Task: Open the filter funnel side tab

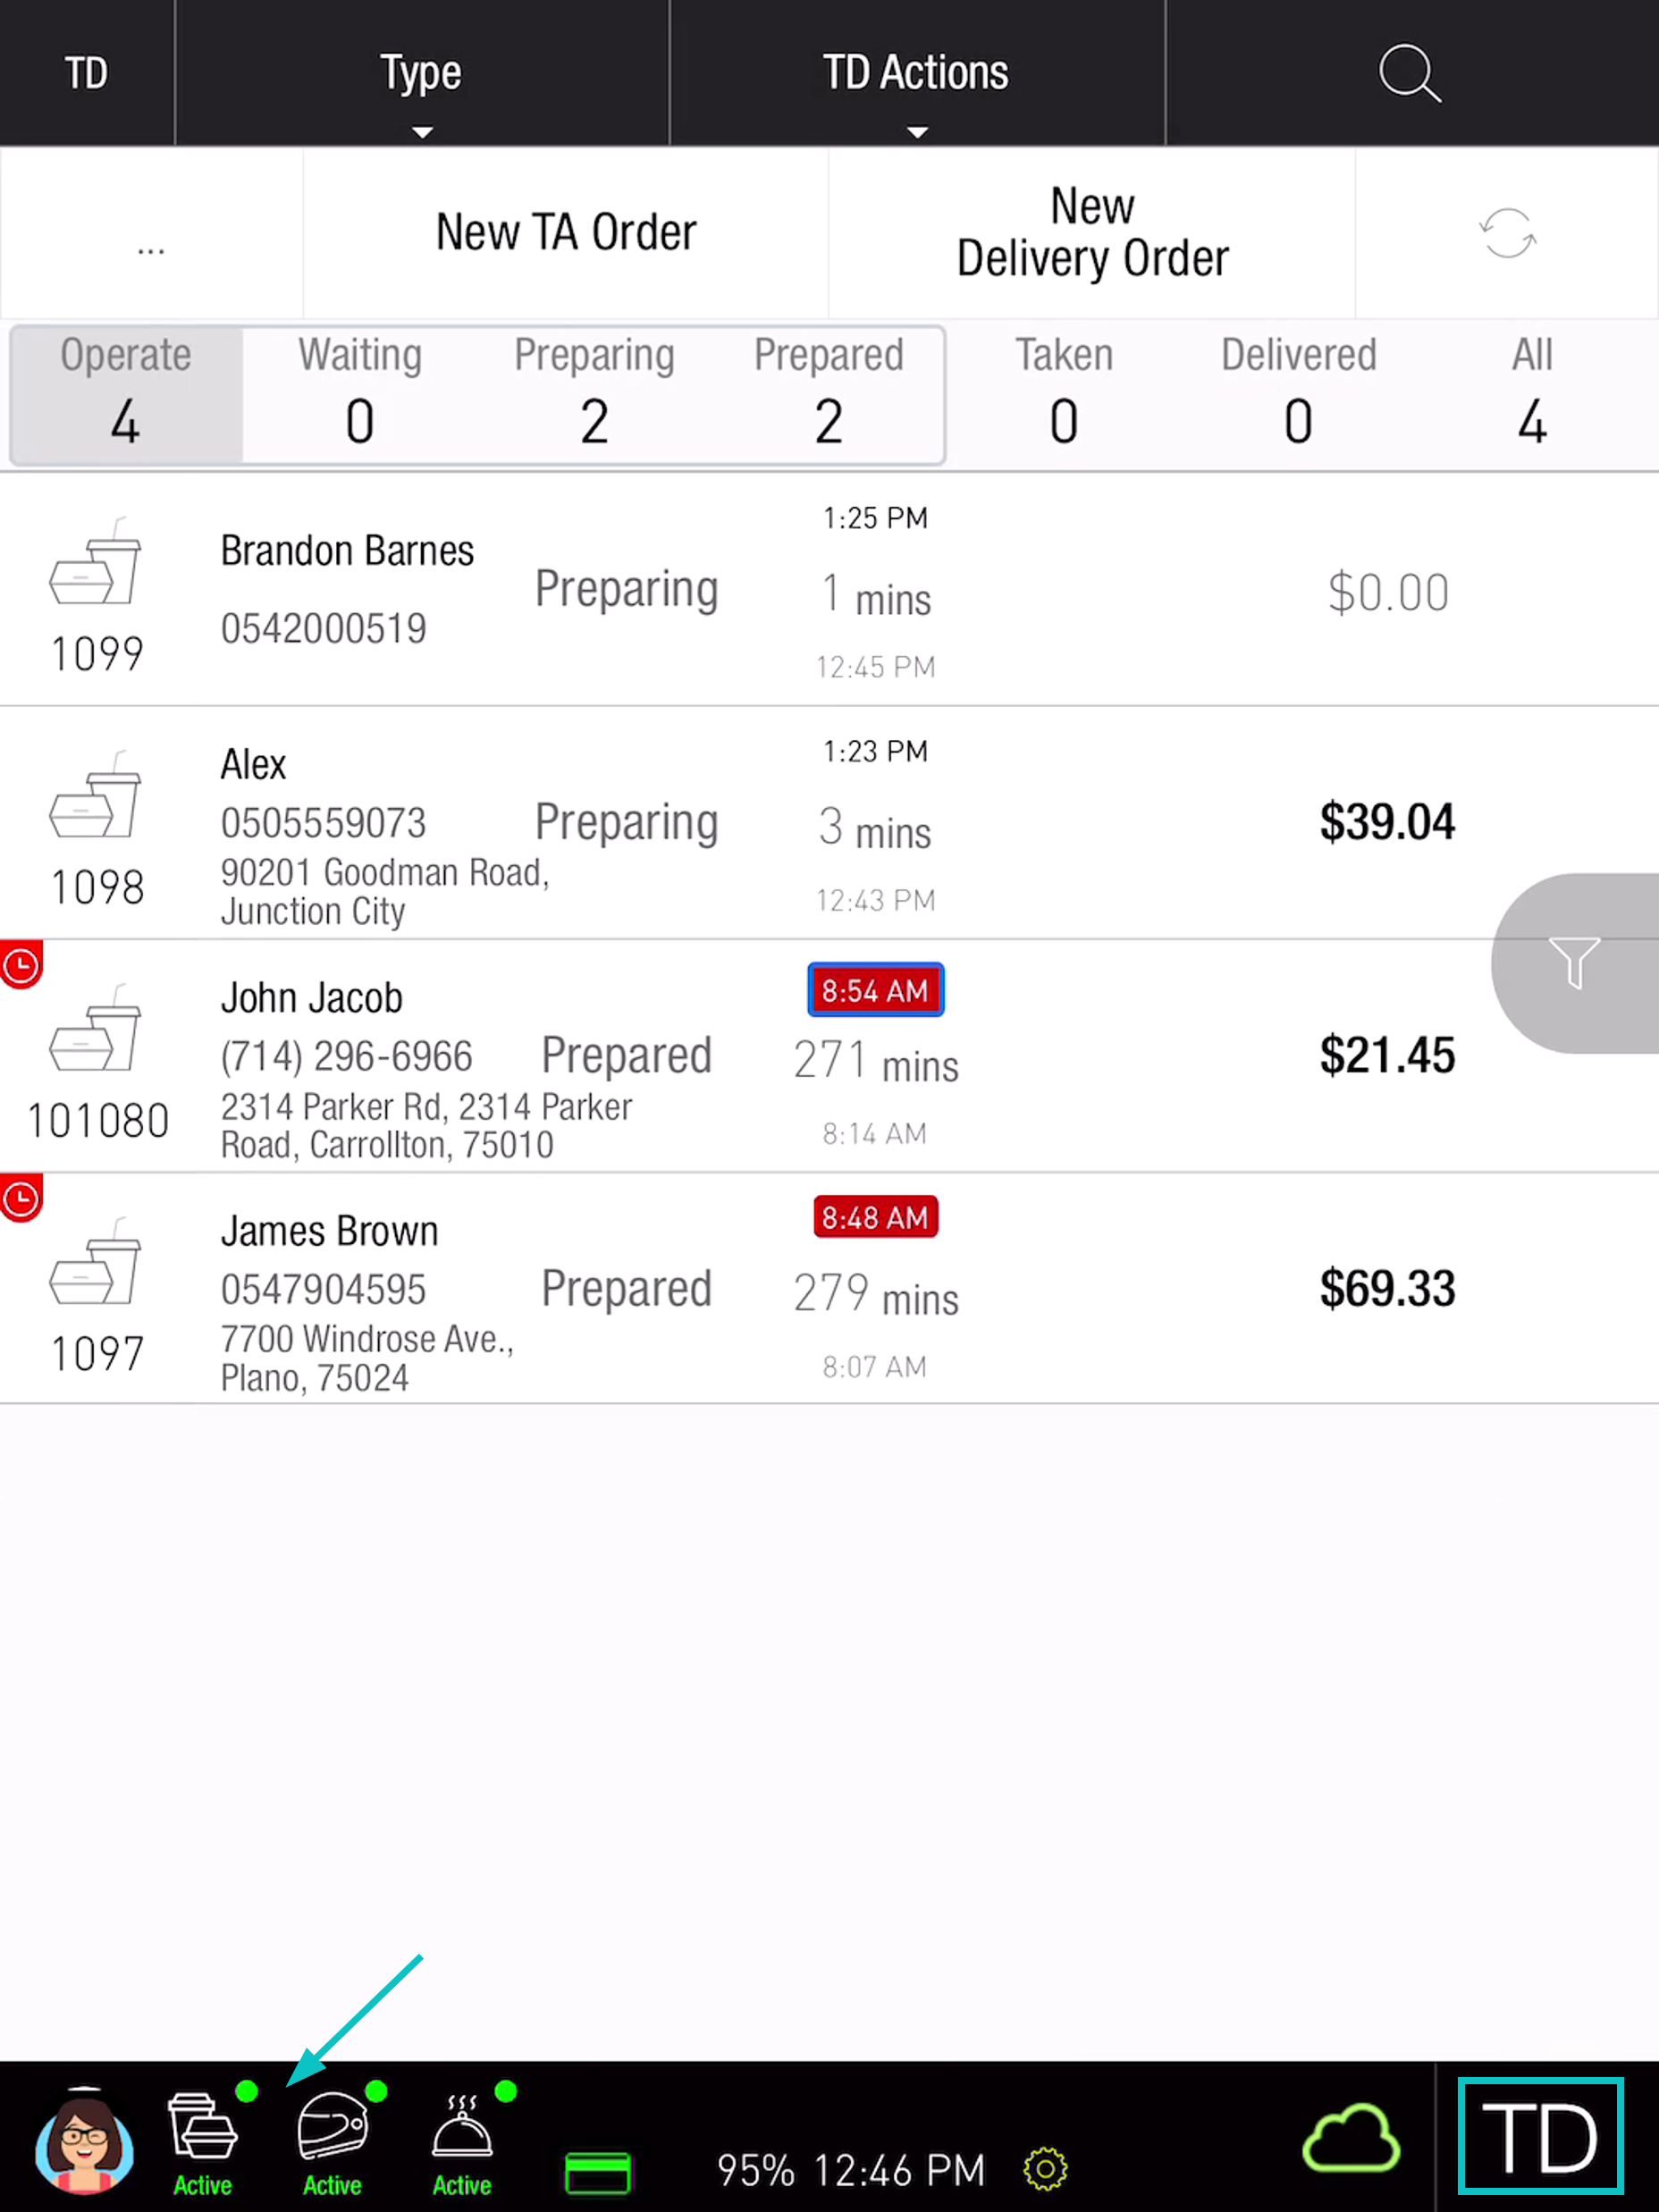Action: 1575,963
